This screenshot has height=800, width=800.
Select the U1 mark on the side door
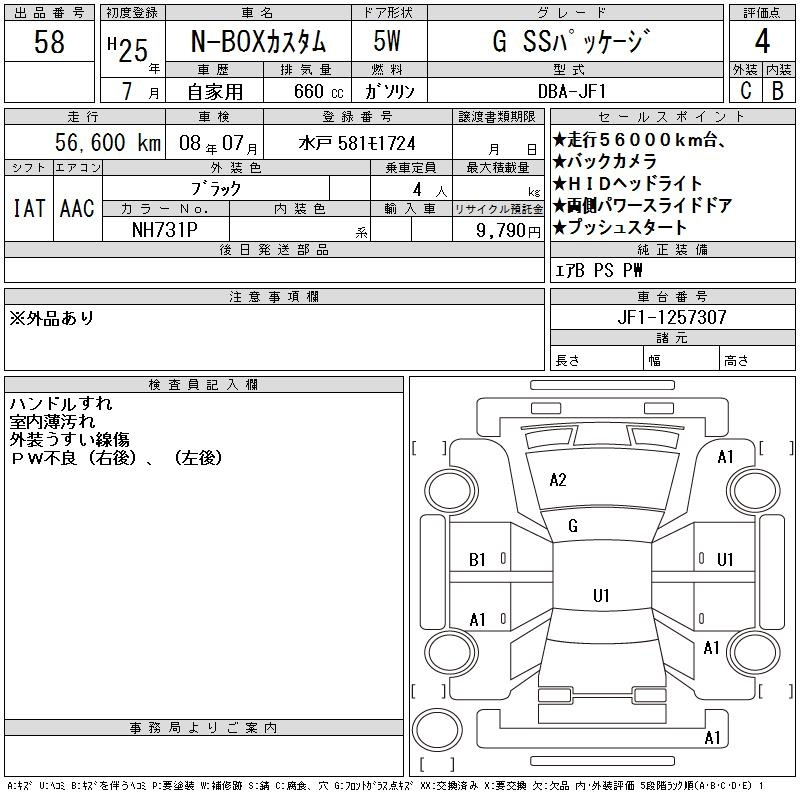click(x=725, y=560)
